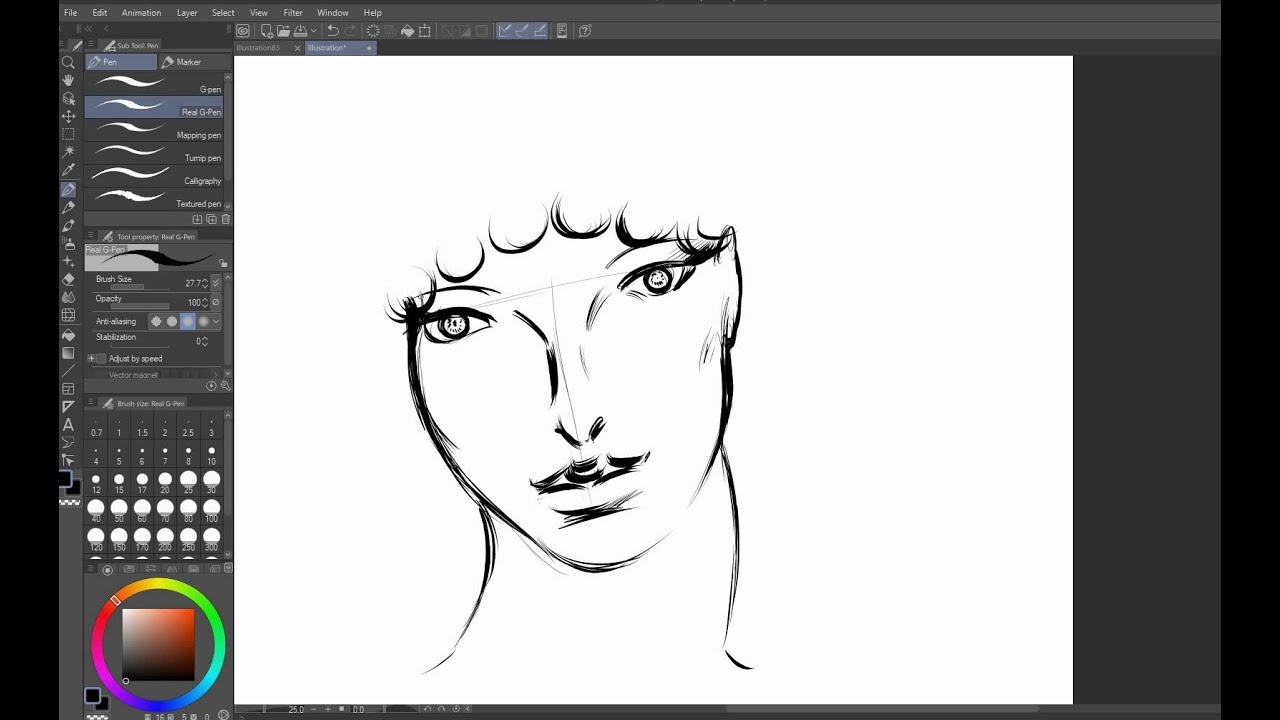1280x720 pixels.
Task: Choose the Turnip pen sub tool
Action: (x=154, y=153)
